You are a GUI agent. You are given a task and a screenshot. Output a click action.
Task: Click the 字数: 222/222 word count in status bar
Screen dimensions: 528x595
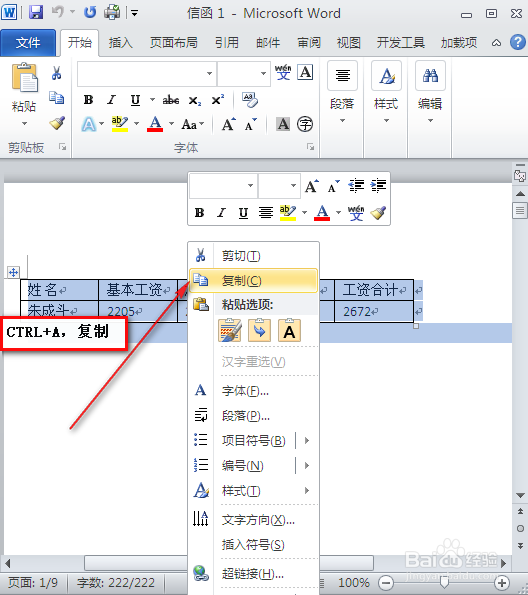[x=116, y=582]
